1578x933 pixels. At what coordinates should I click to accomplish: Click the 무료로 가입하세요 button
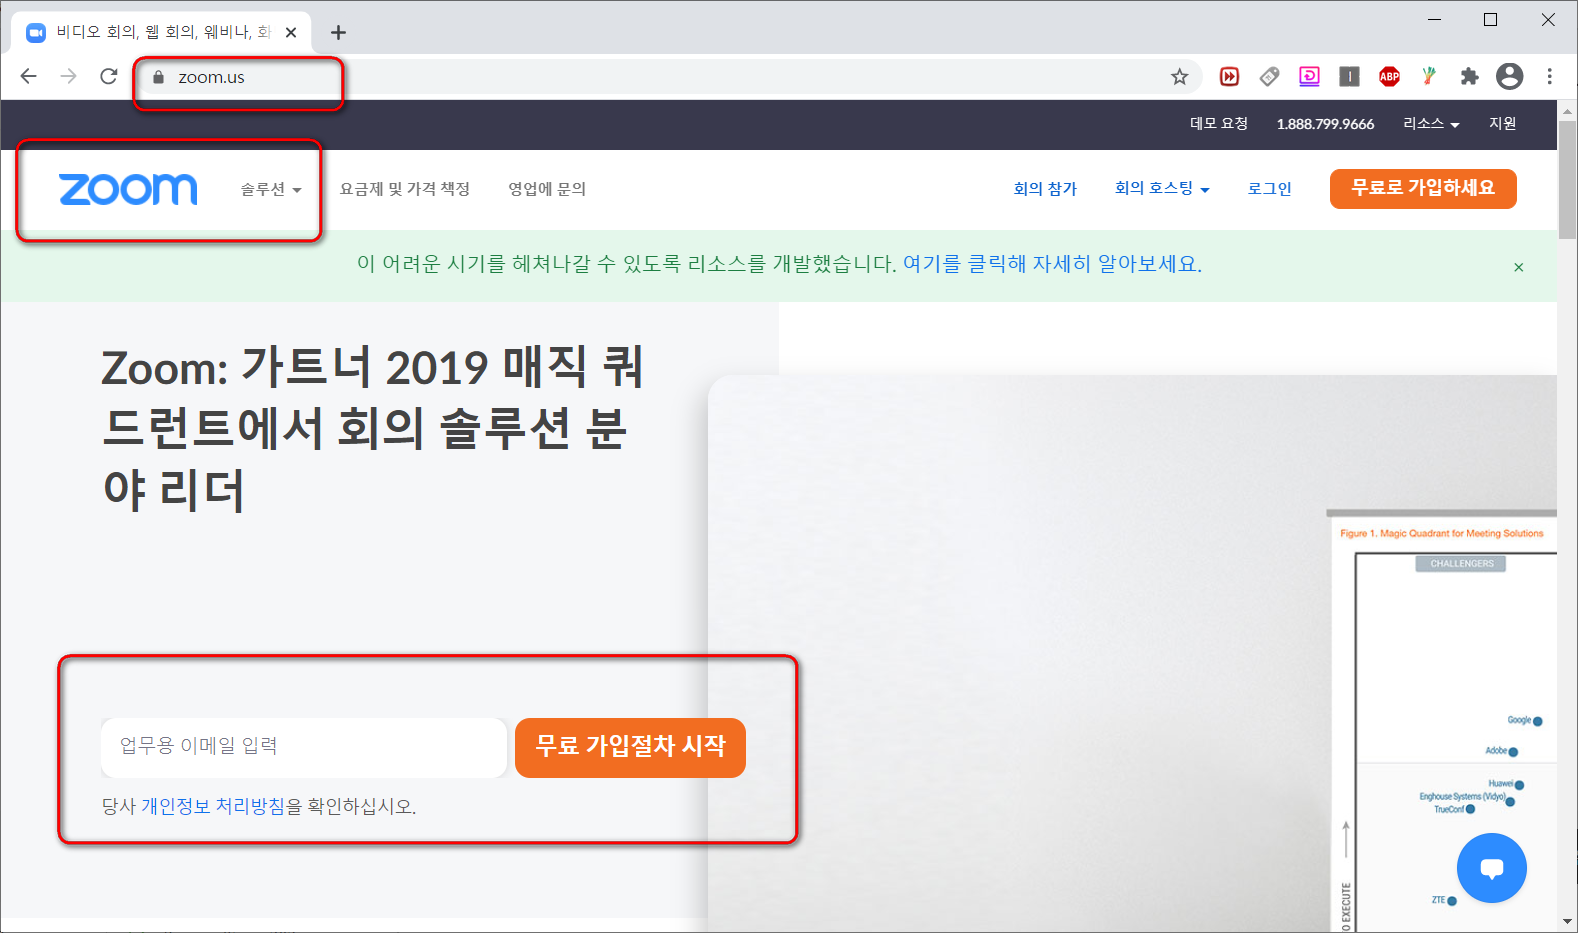1423,189
